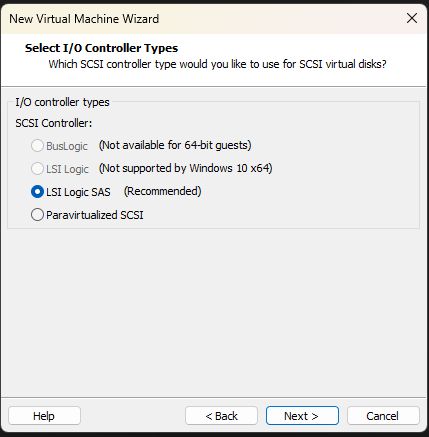Click the BusLogic label text
This screenshot has width=429, height=437.
click(67, 146)
